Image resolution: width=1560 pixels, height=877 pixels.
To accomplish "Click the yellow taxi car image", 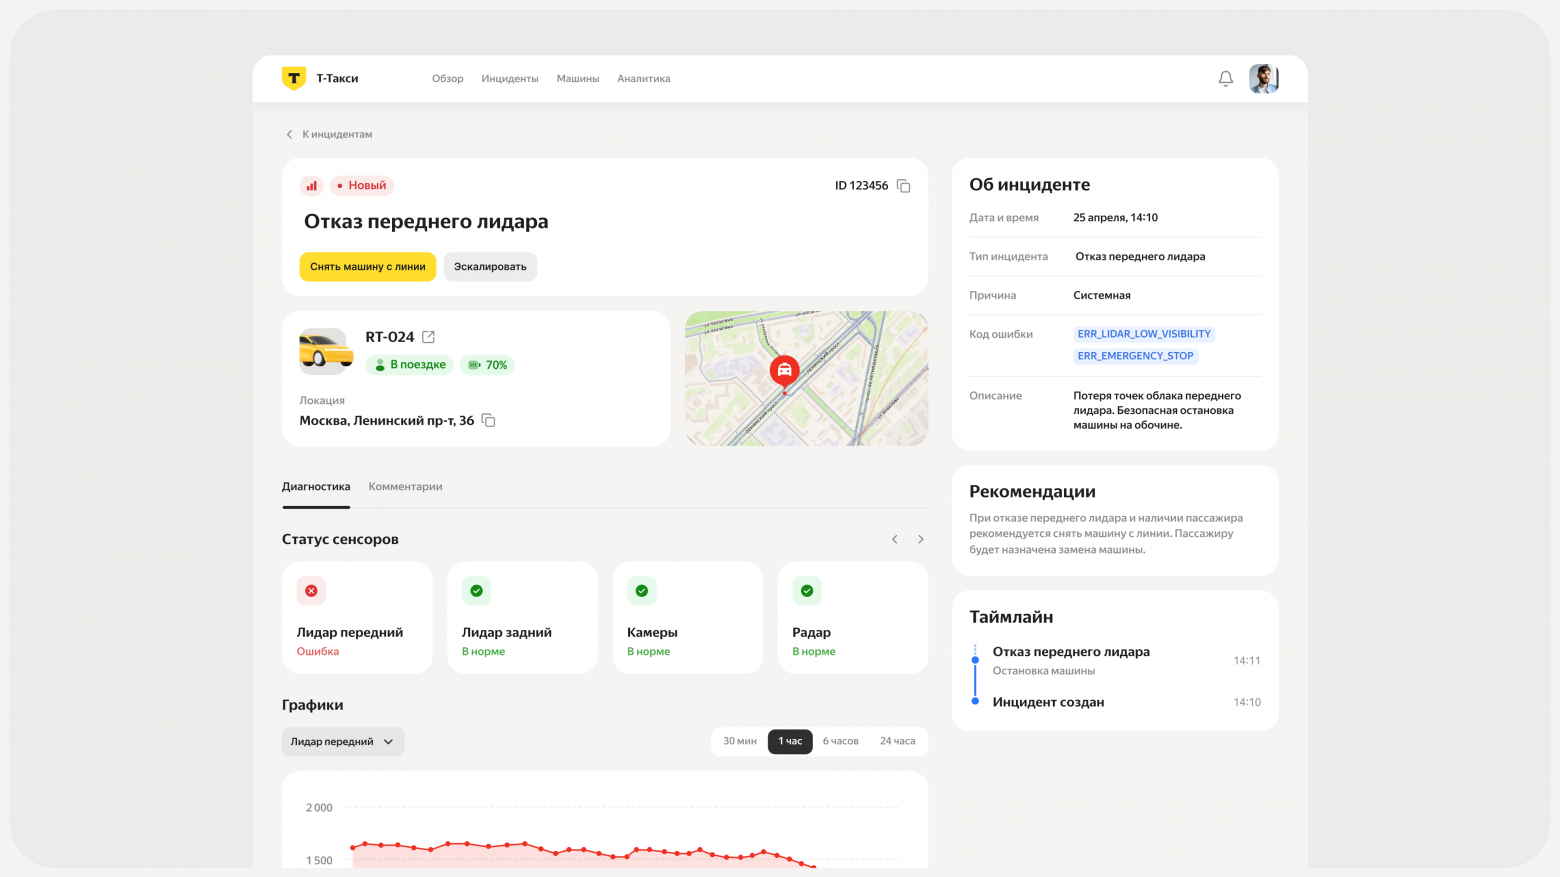I will coord(326,351).
